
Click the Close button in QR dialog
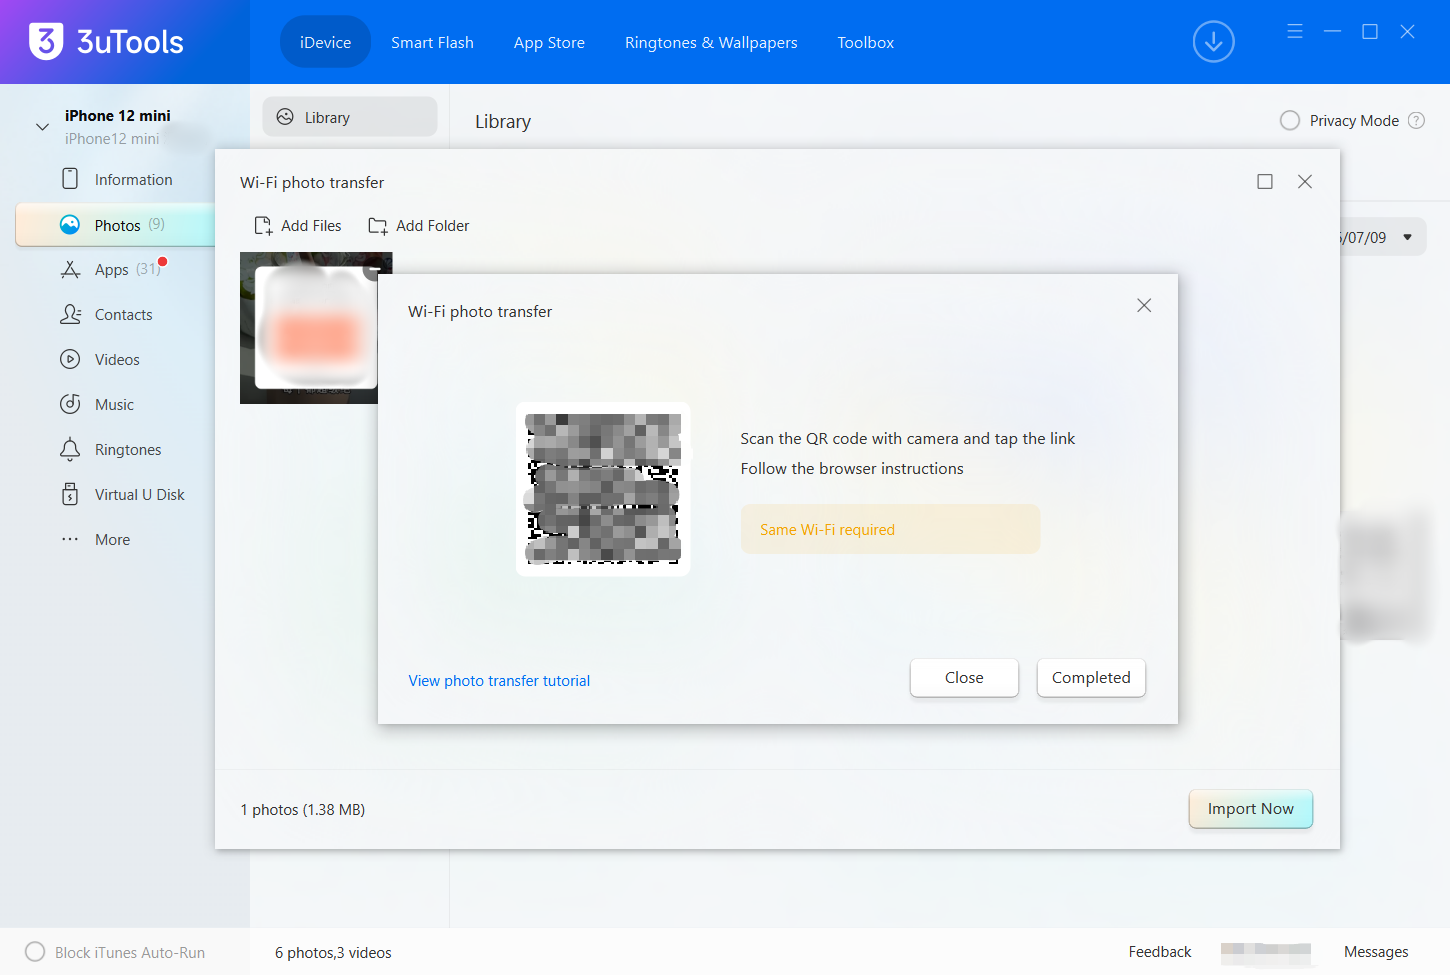click(964, 678)
